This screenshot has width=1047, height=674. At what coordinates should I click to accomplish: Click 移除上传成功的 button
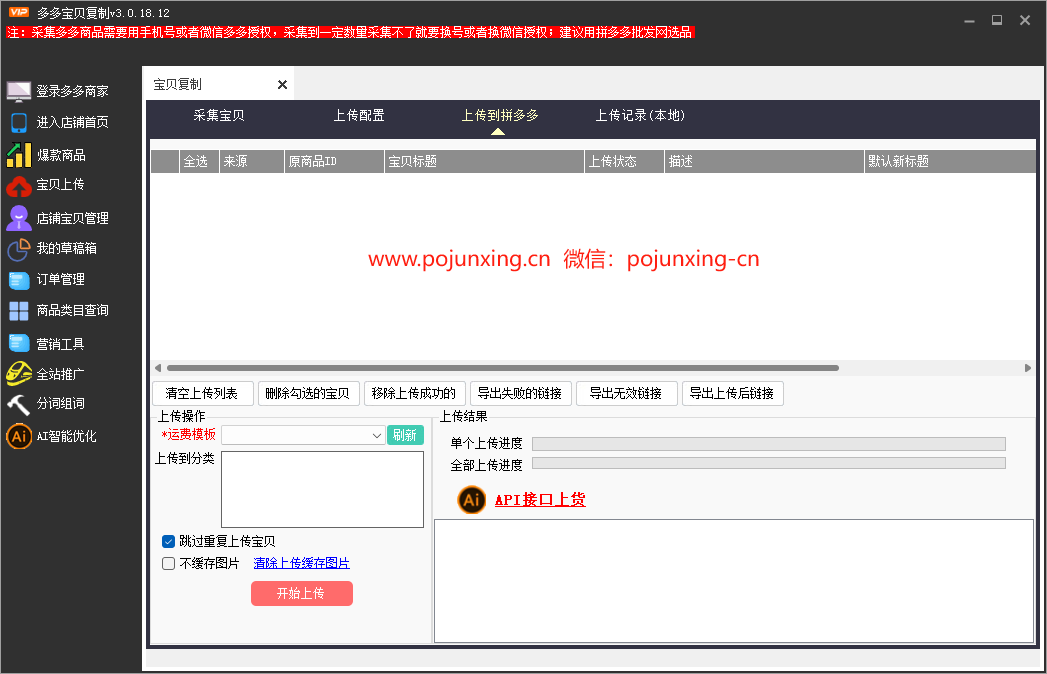[x=415, y=393]
